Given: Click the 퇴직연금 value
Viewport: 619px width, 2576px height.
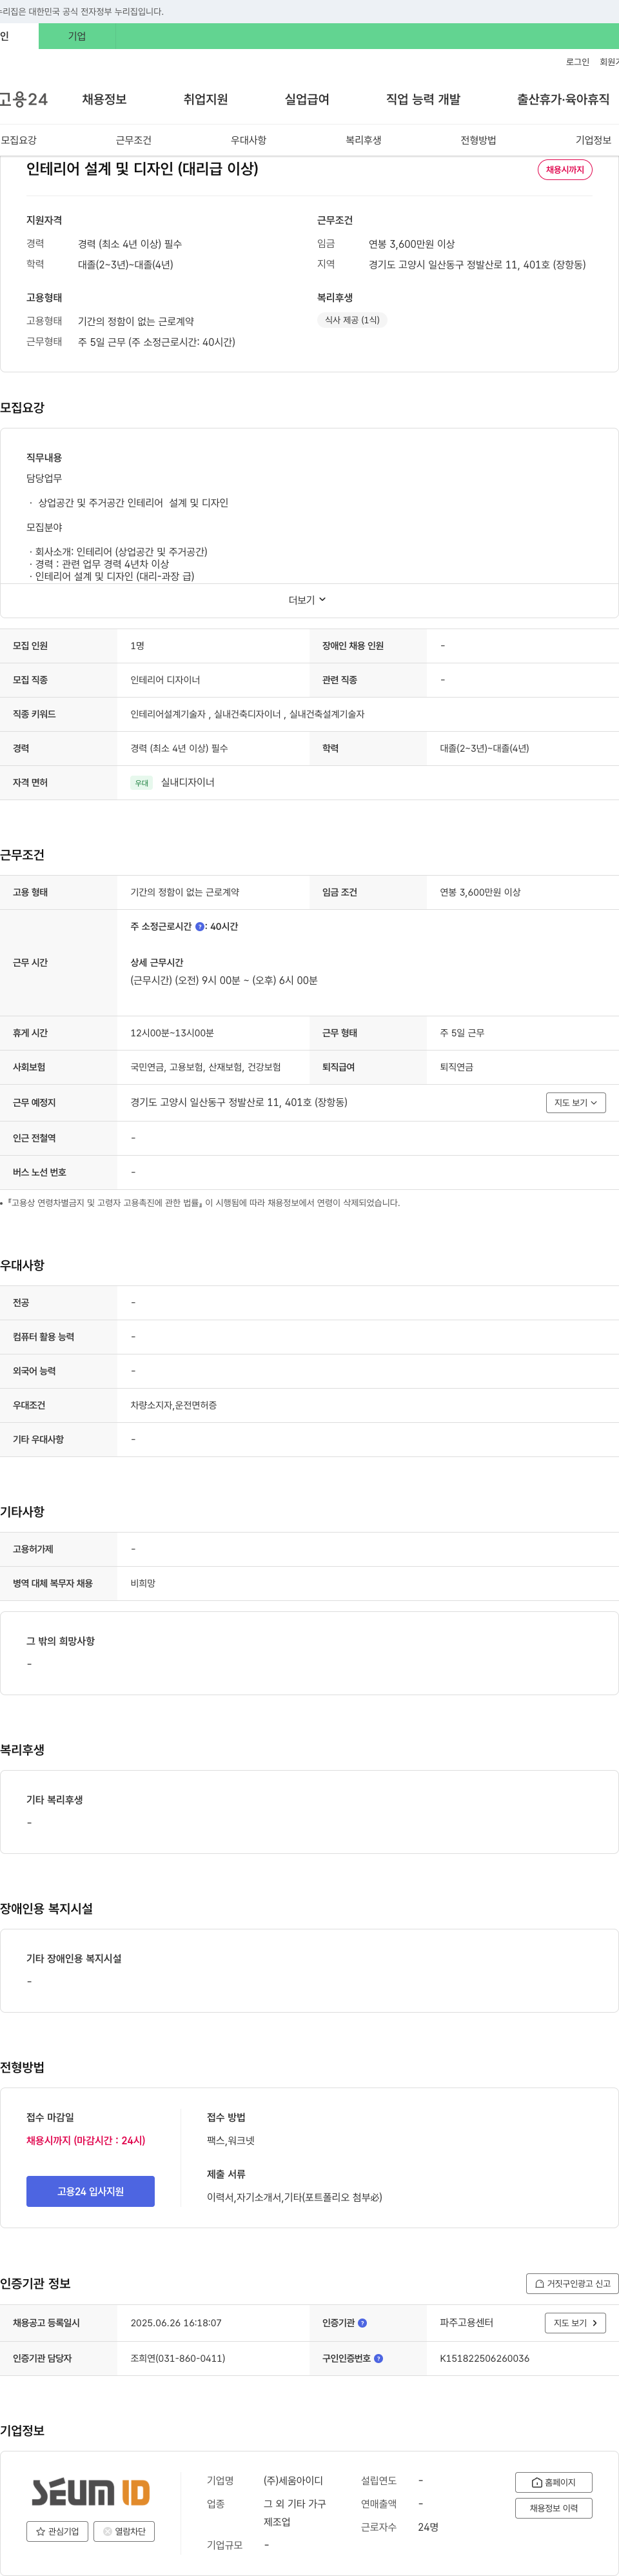Looking at the screenshot, I should [x=457, y=1067].
